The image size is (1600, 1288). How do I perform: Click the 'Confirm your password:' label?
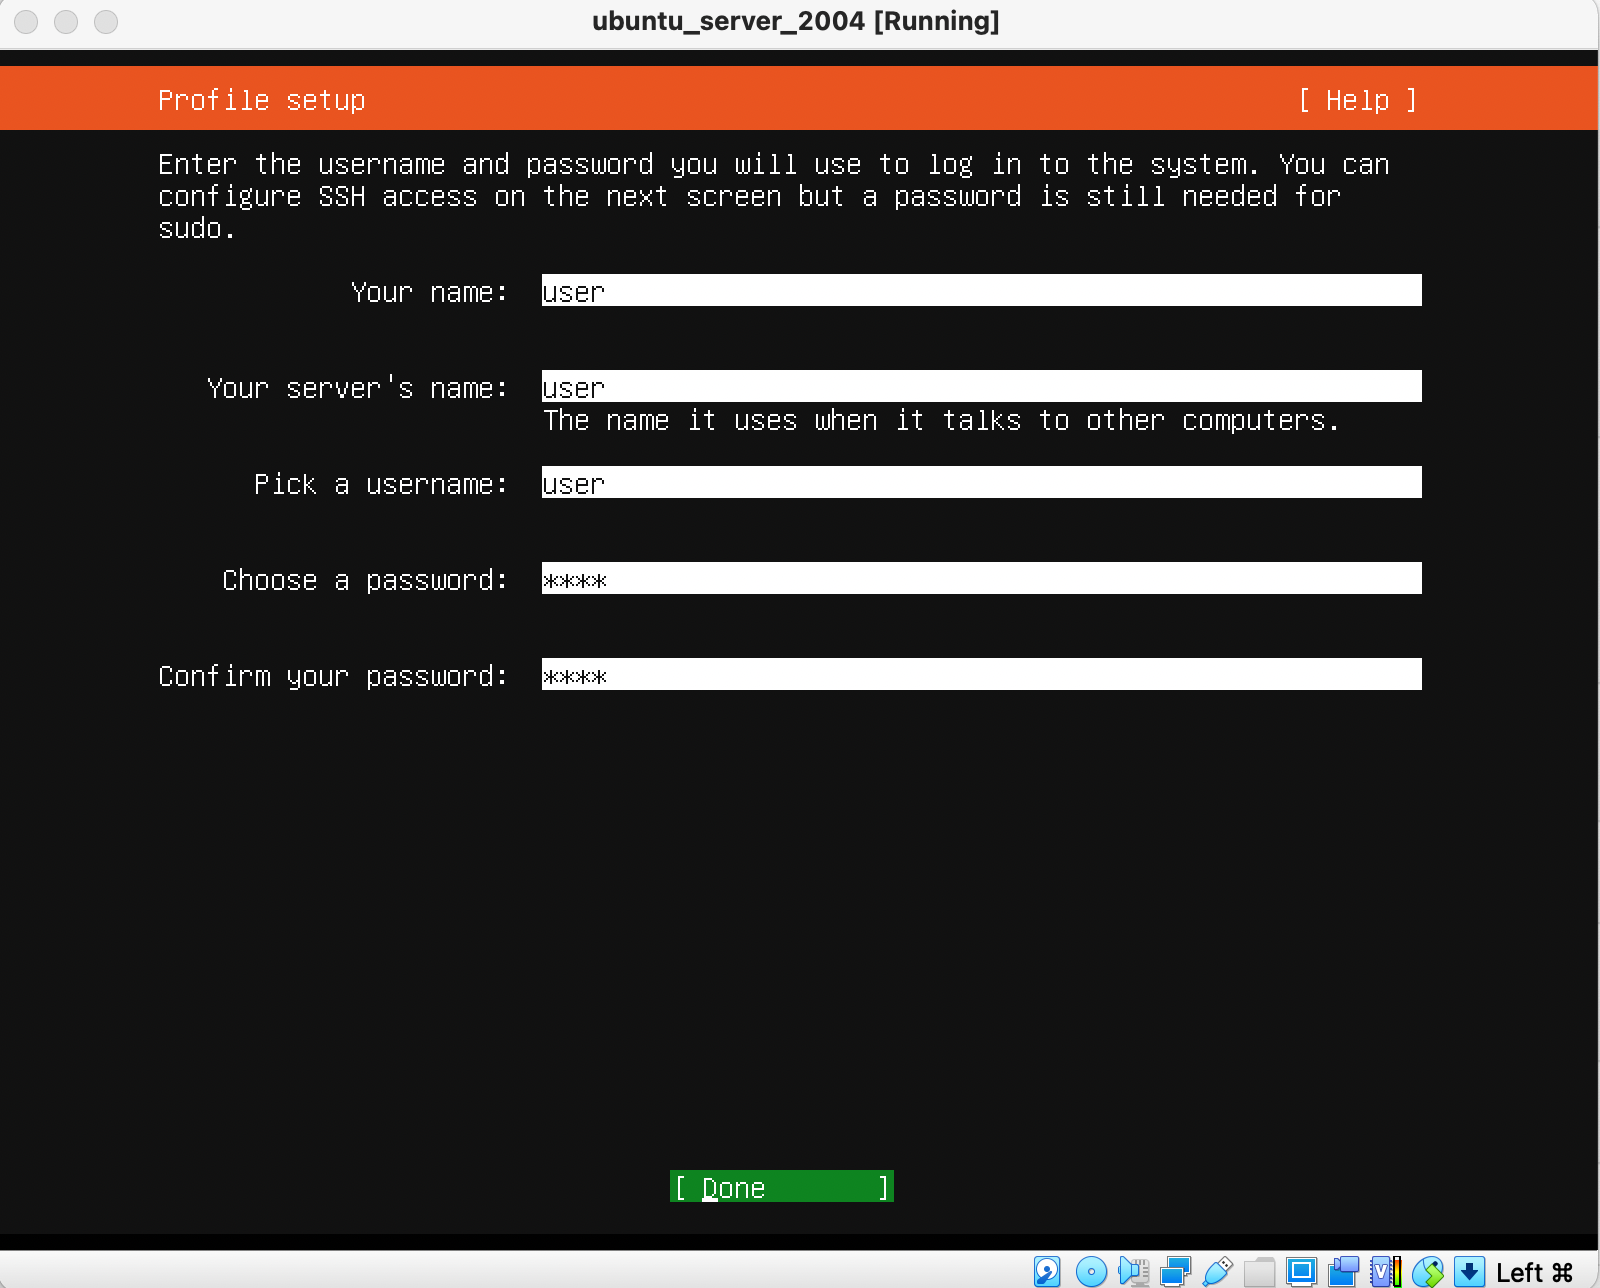333,676
